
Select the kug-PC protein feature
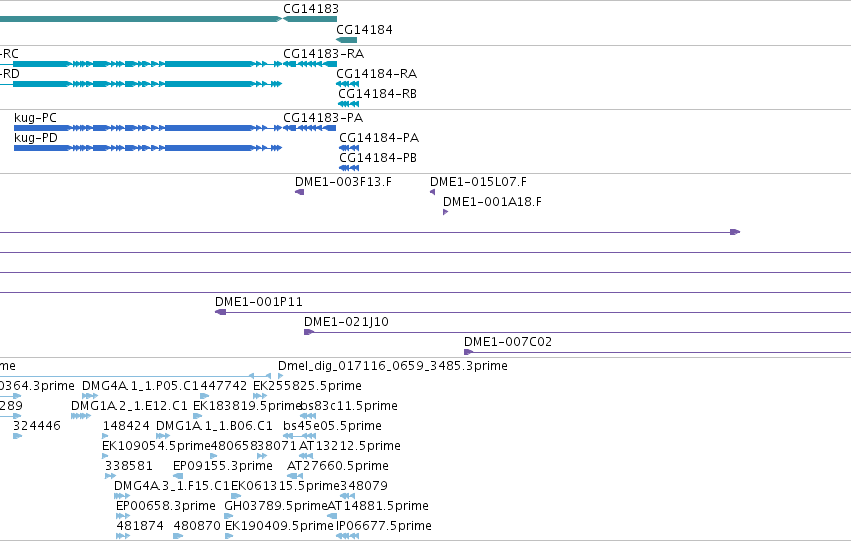click(148, 128)
